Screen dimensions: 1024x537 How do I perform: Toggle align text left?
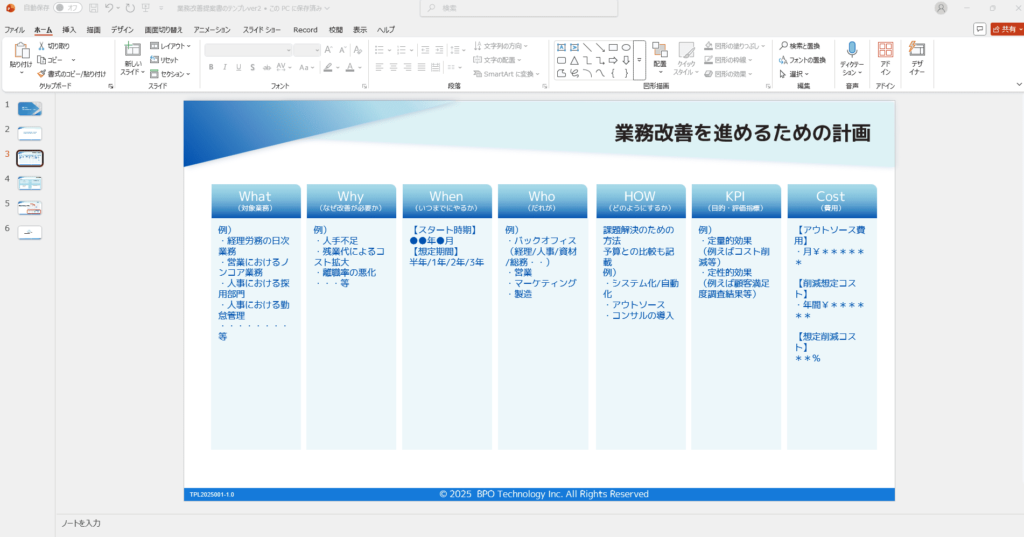(379, 67)
